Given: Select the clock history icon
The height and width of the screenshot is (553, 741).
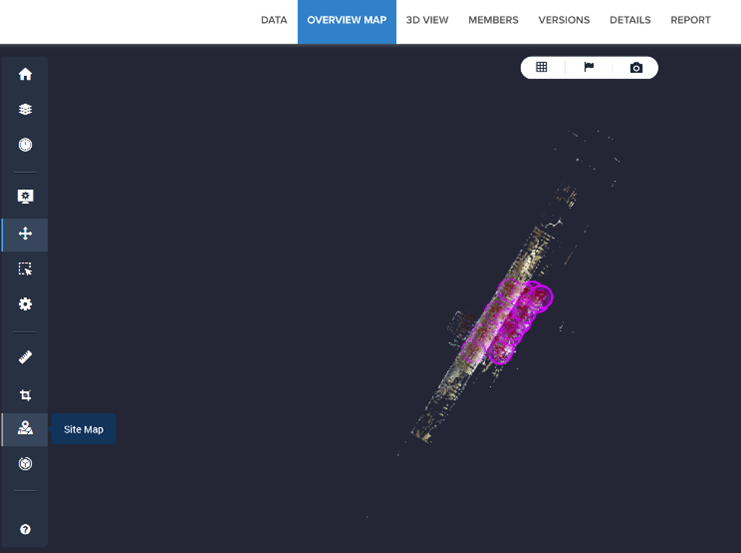Looking at the screenshot, I should [25, 145].
